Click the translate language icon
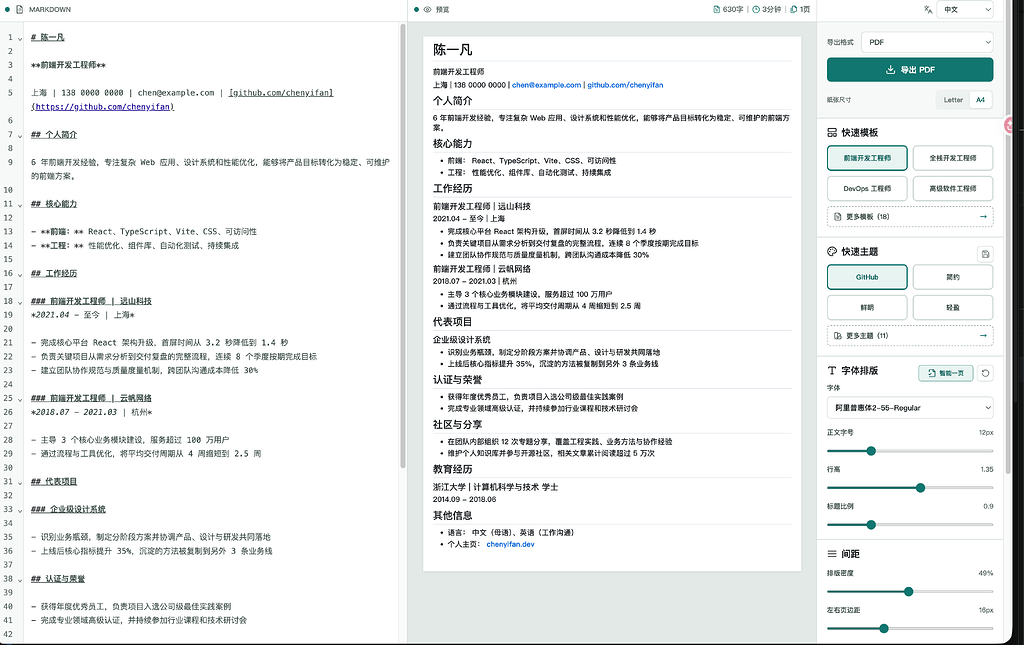 click(928, 10)
